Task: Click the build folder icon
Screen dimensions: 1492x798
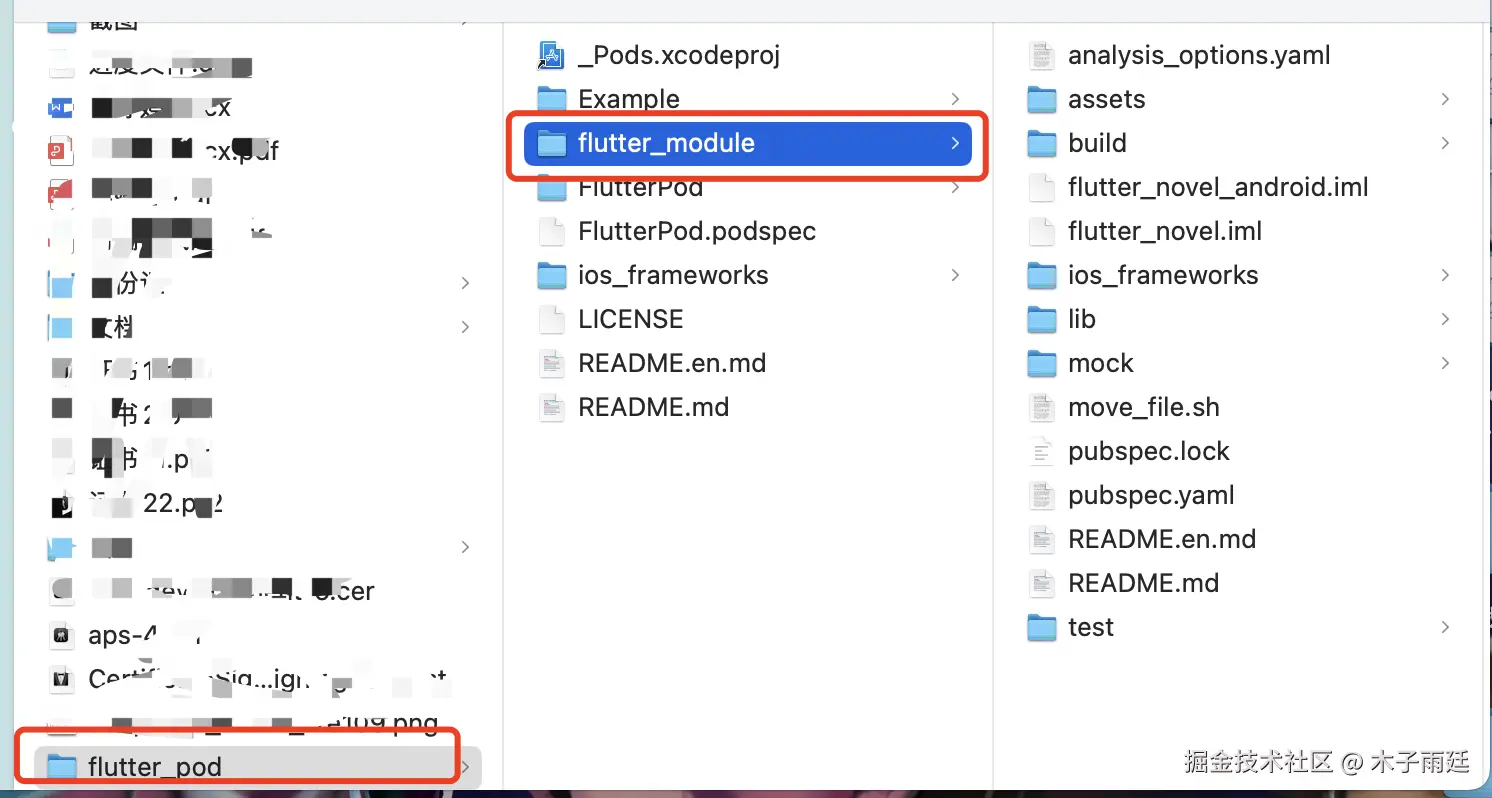Action: point(1042,143)
